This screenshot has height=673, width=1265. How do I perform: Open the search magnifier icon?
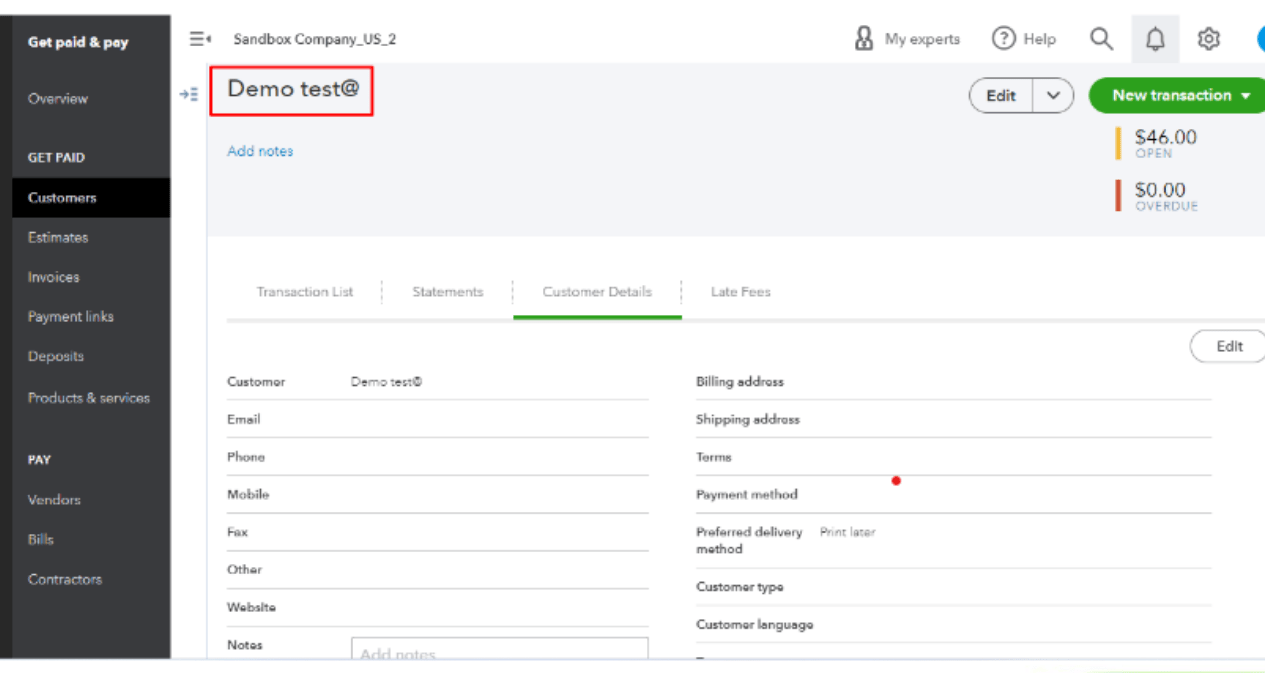coord(1101,39)
